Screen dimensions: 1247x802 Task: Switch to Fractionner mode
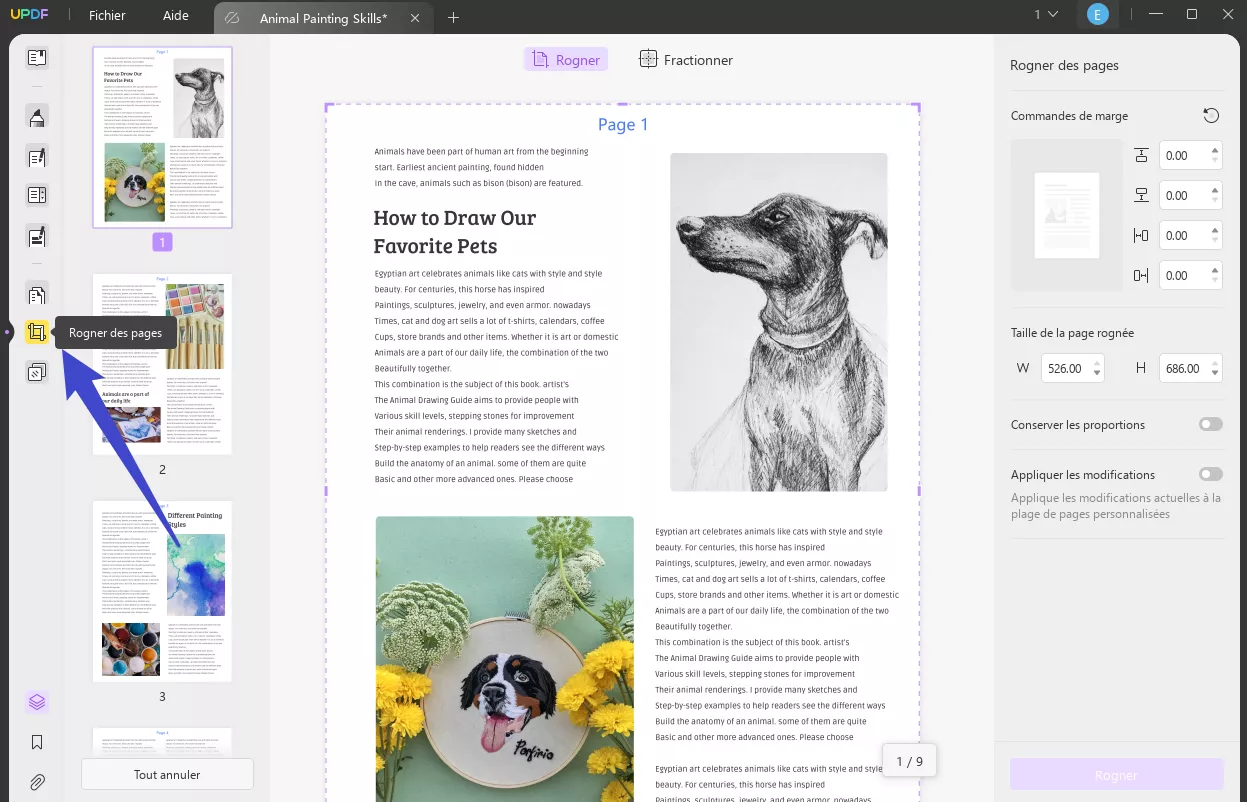coord(686,60)
